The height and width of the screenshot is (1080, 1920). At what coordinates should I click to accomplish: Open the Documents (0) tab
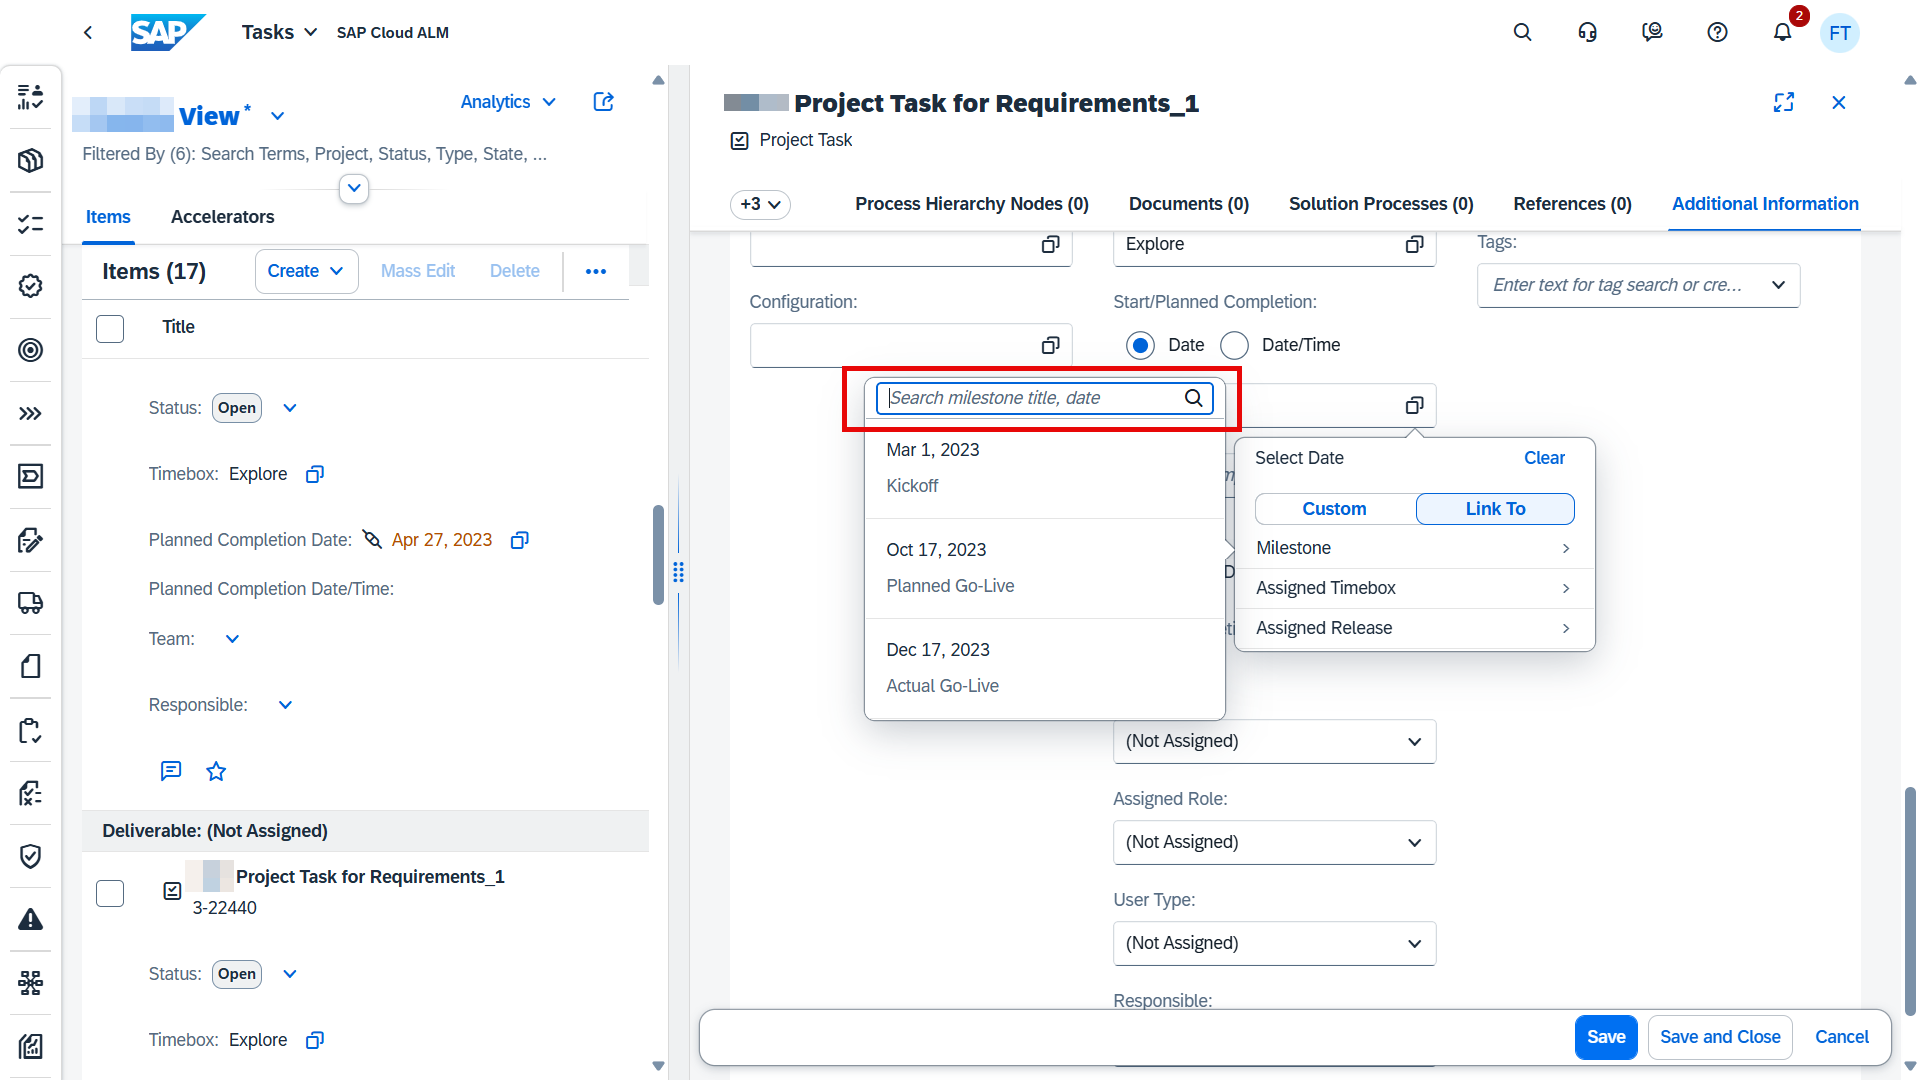pos(1188,204)
